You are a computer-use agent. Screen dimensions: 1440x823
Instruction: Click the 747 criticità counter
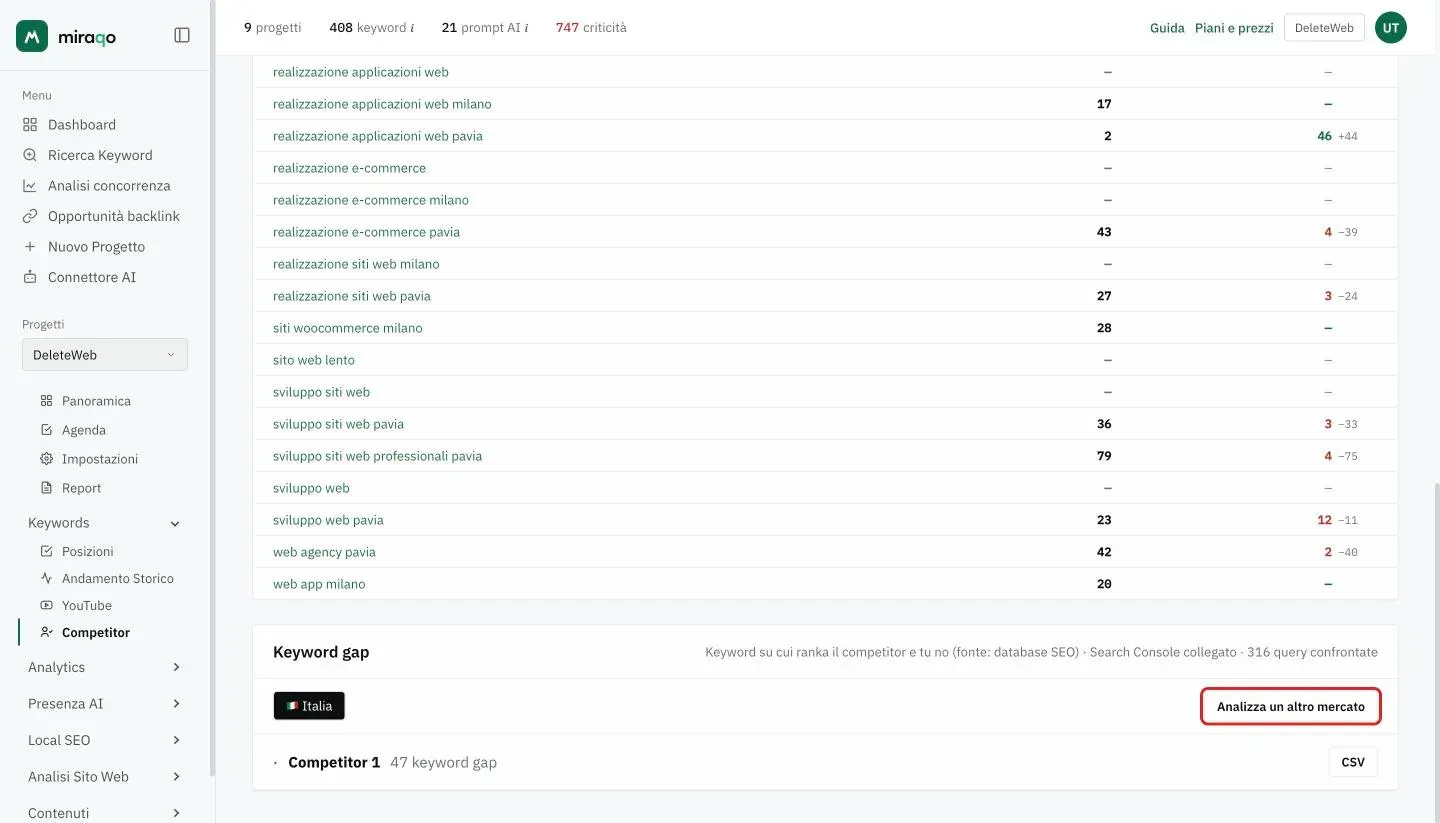coord(591,28)
